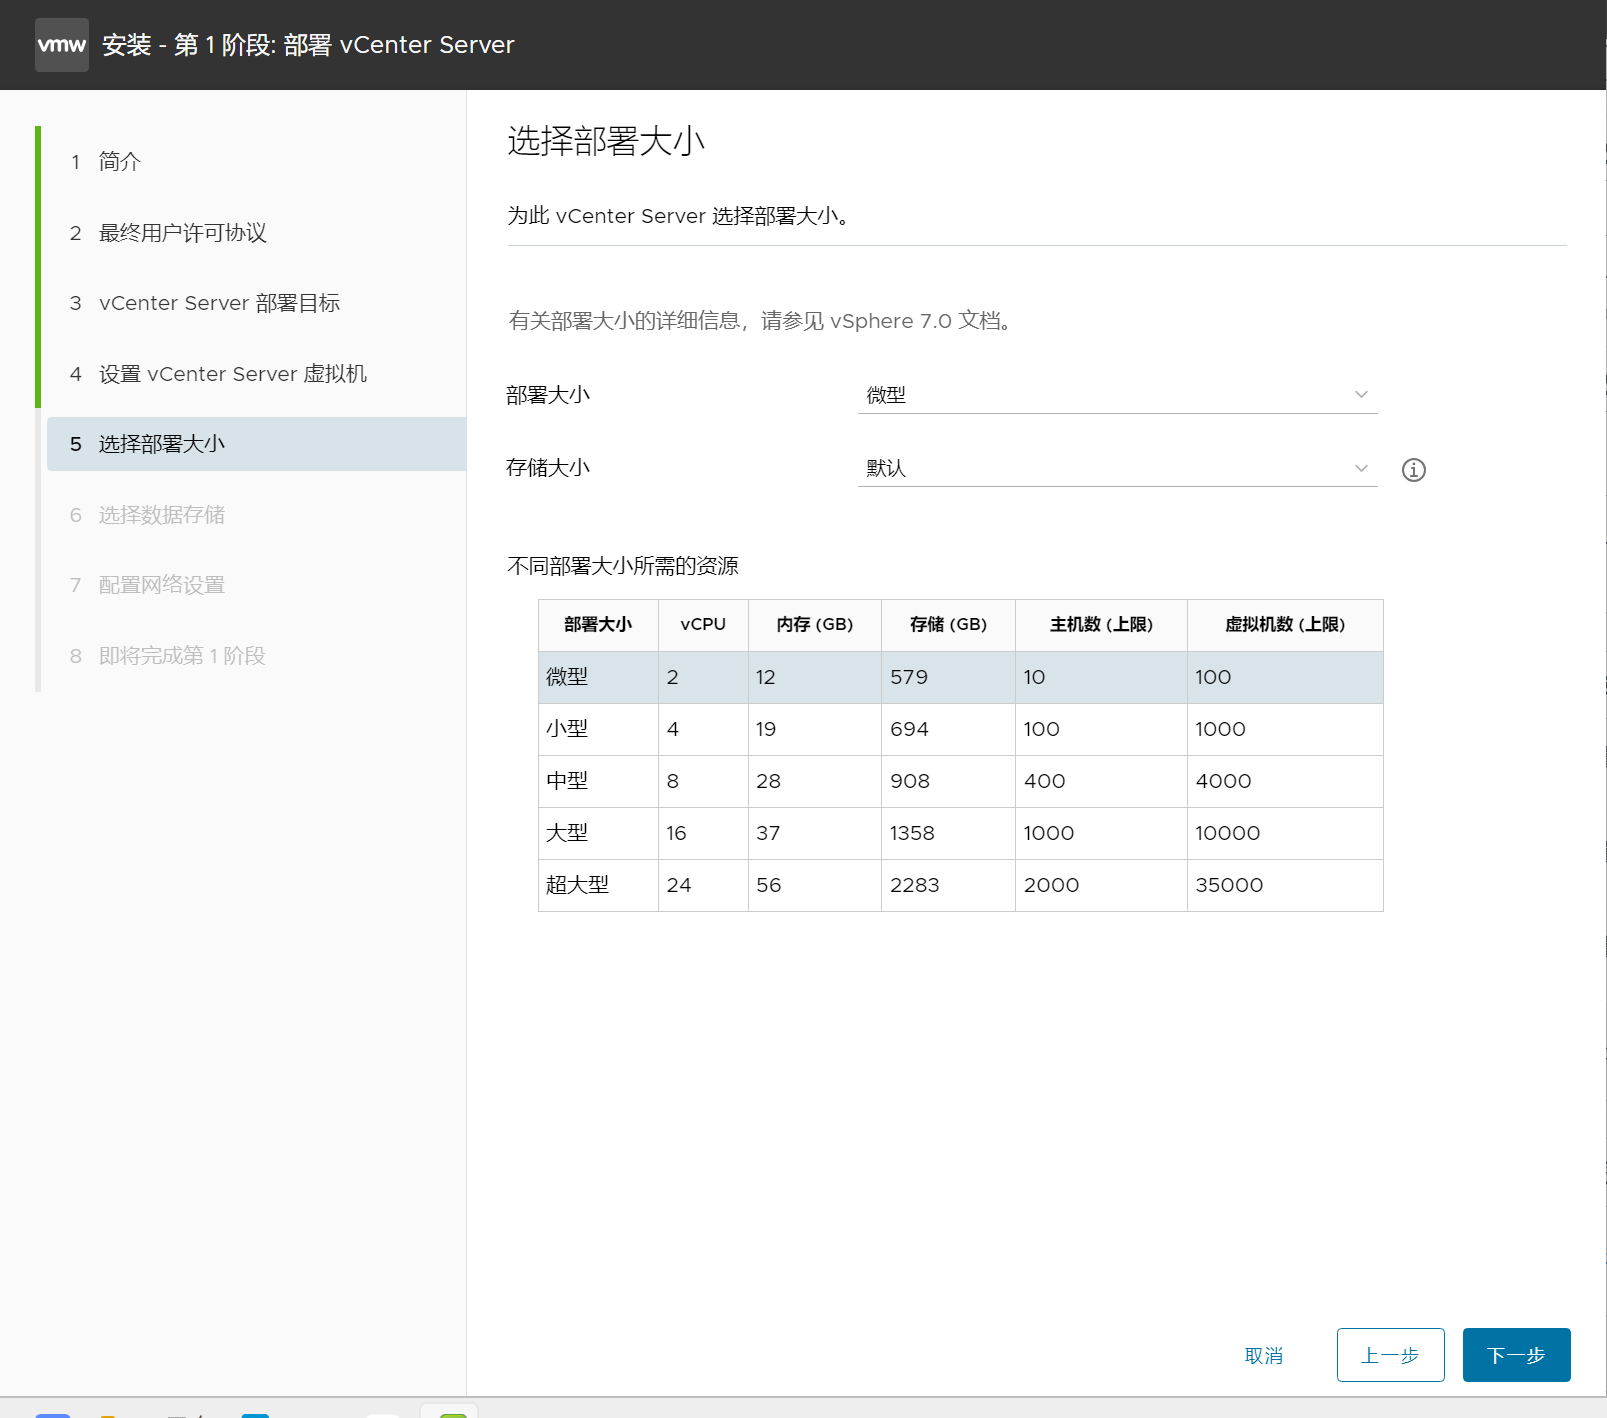Click memory value 56

tap(768, 885)
